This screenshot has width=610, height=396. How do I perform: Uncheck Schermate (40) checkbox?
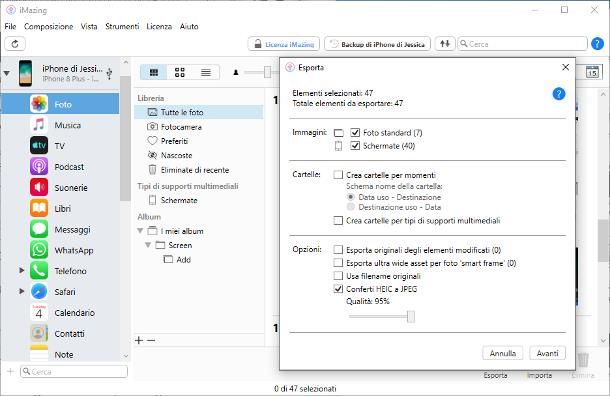pos(355,146)
